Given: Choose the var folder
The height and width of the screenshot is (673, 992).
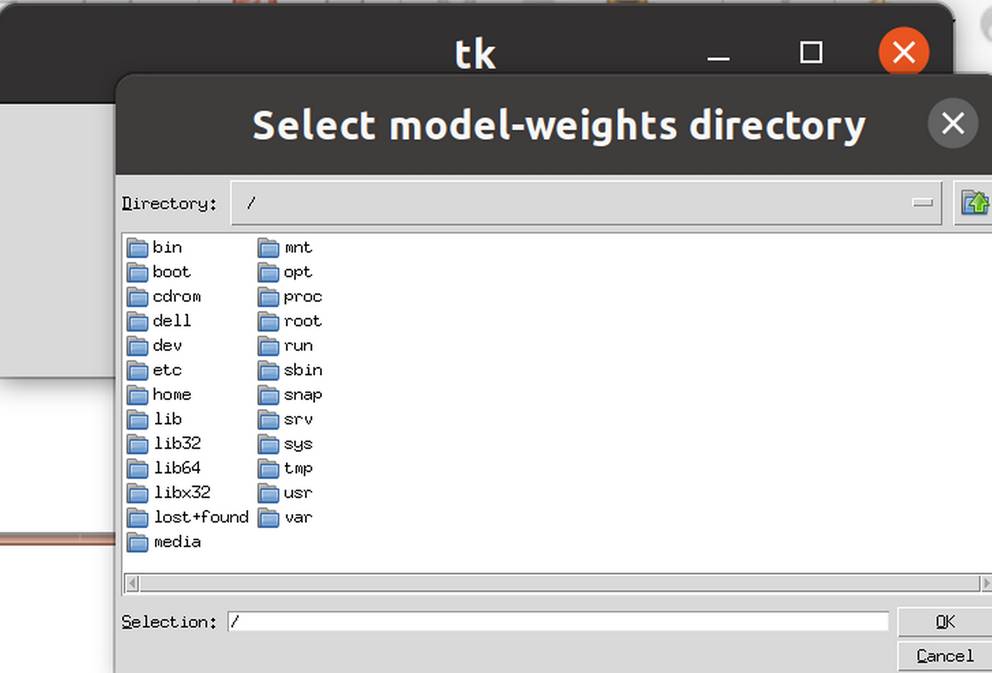Looking at the screenshot, I should click(x=297, y=517).
